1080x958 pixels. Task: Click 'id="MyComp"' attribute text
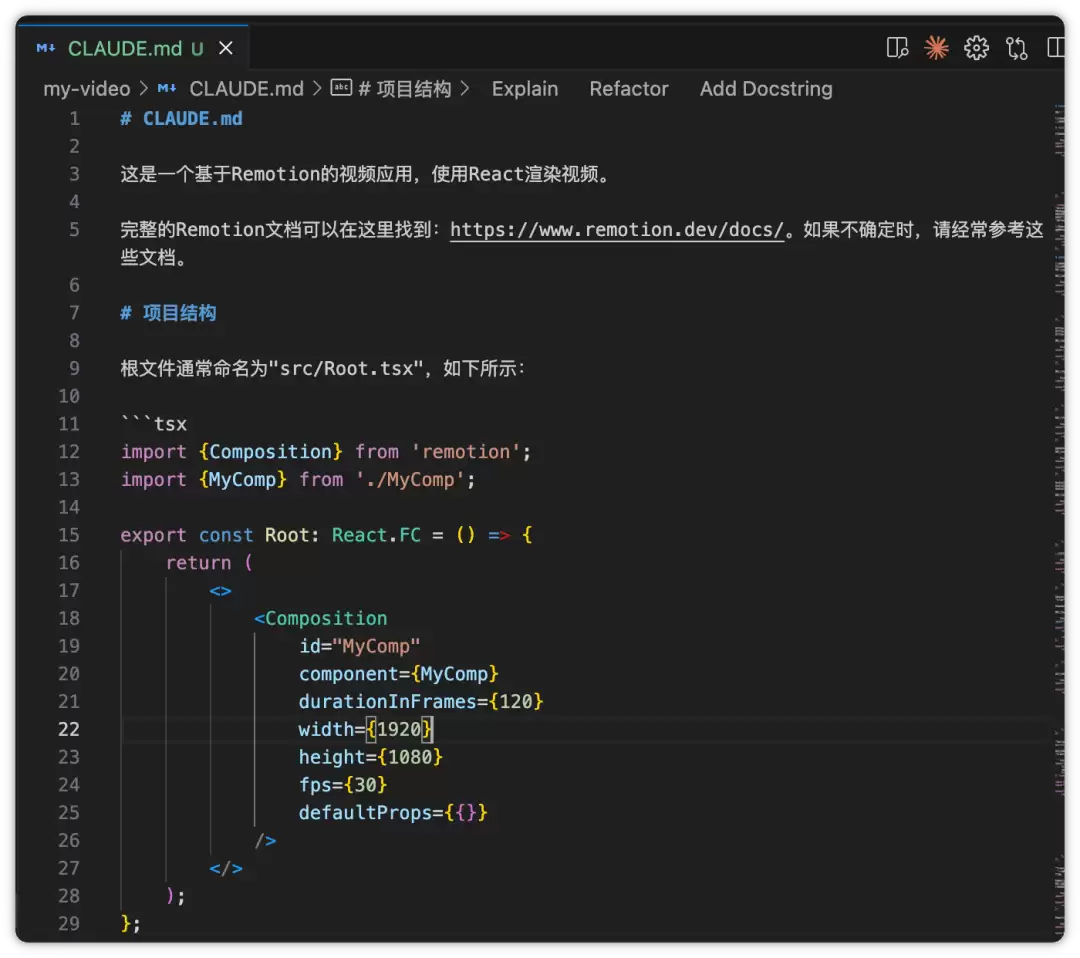coord(359,646)
